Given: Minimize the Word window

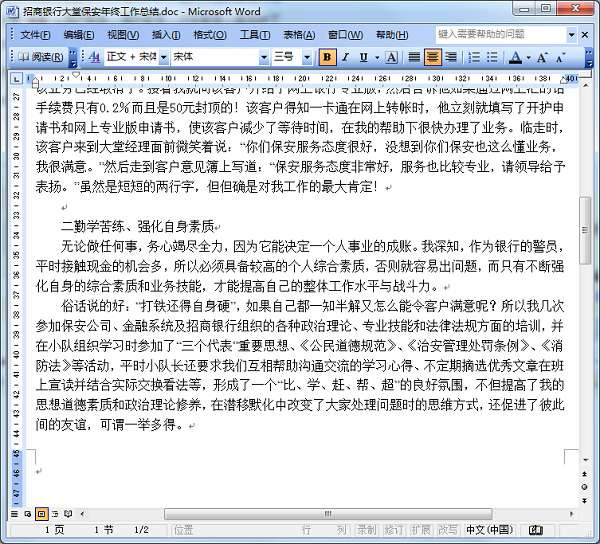Looking at the screenshot, I should (x=524, y=8).
